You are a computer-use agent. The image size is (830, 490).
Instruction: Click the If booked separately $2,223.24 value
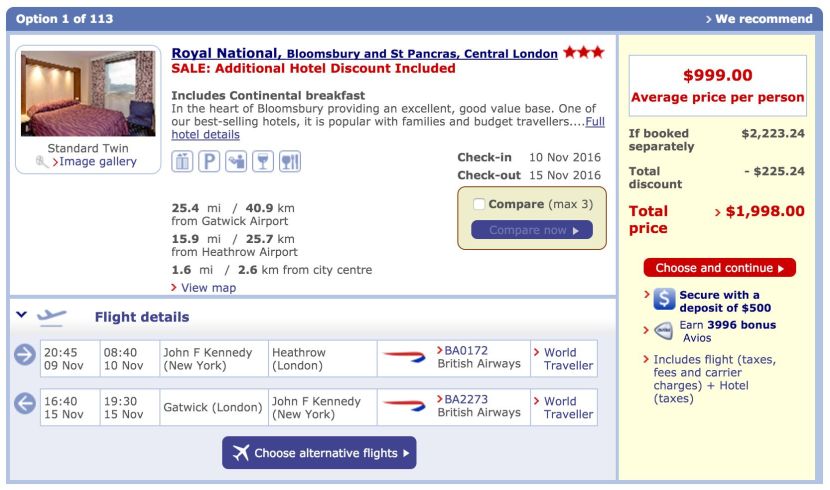(773, 133)
